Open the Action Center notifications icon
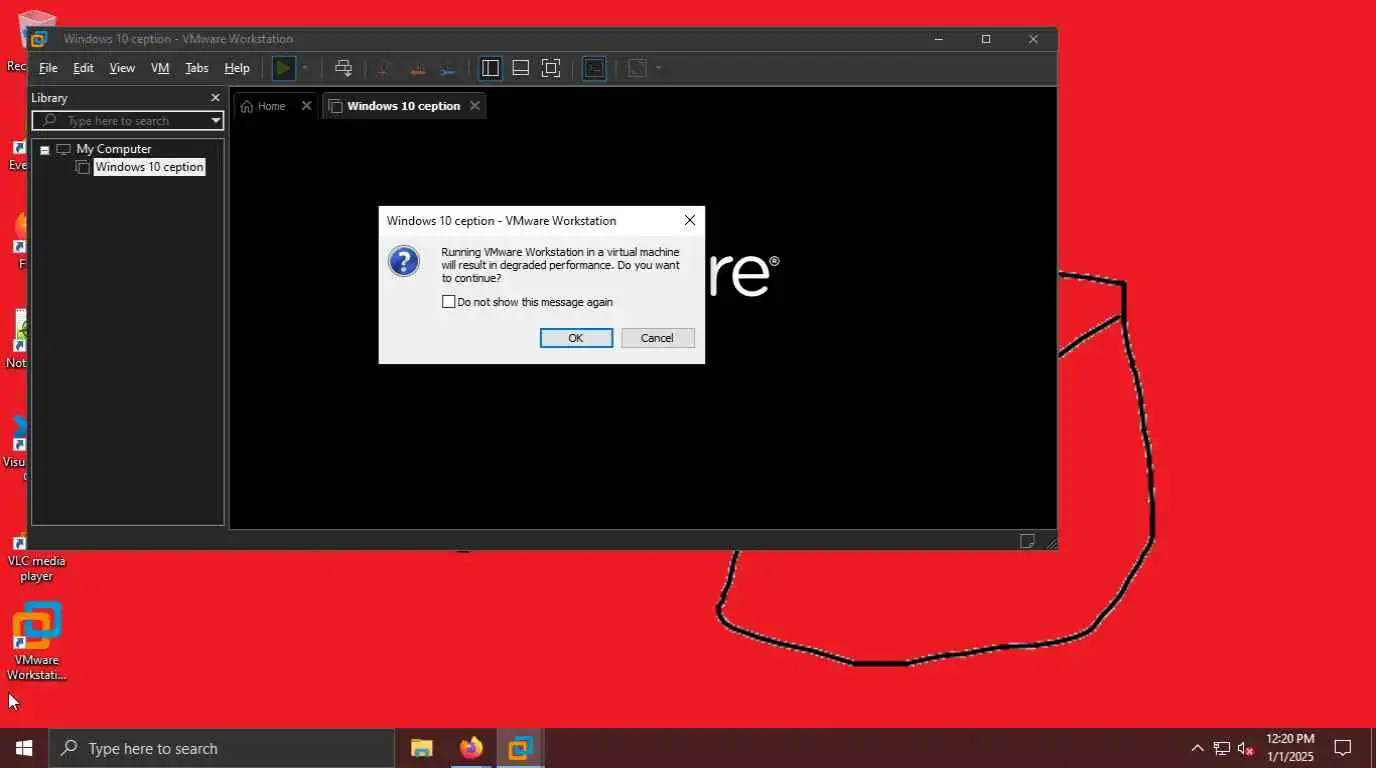This screenshot has width=1376, height=768. pos(1343,748)
